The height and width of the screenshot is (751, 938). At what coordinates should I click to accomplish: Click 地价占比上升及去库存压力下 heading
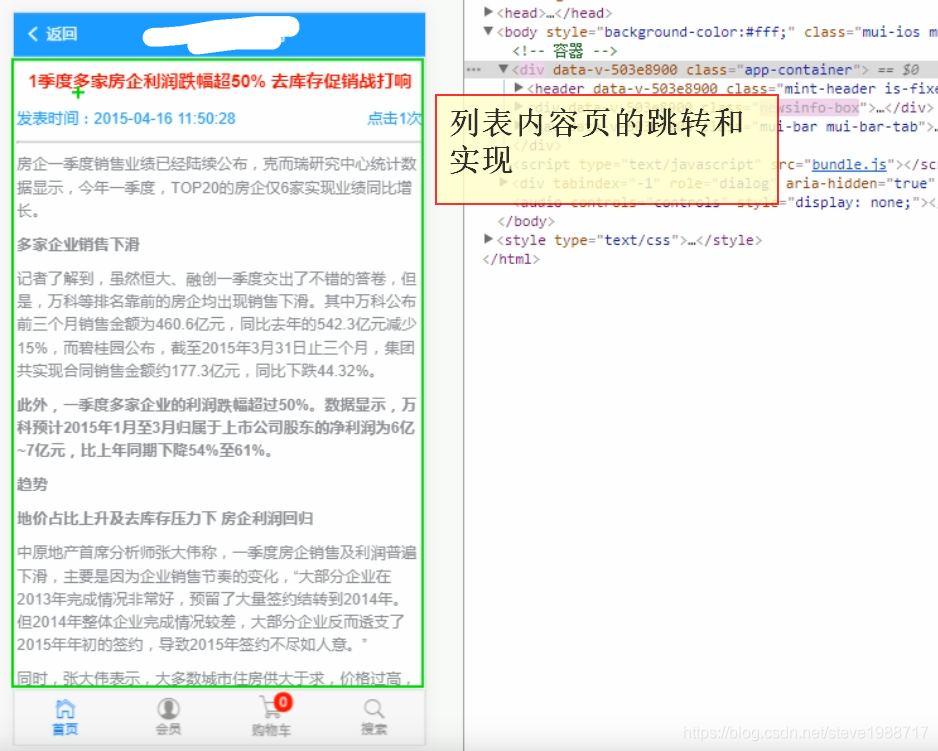point(165,518)
